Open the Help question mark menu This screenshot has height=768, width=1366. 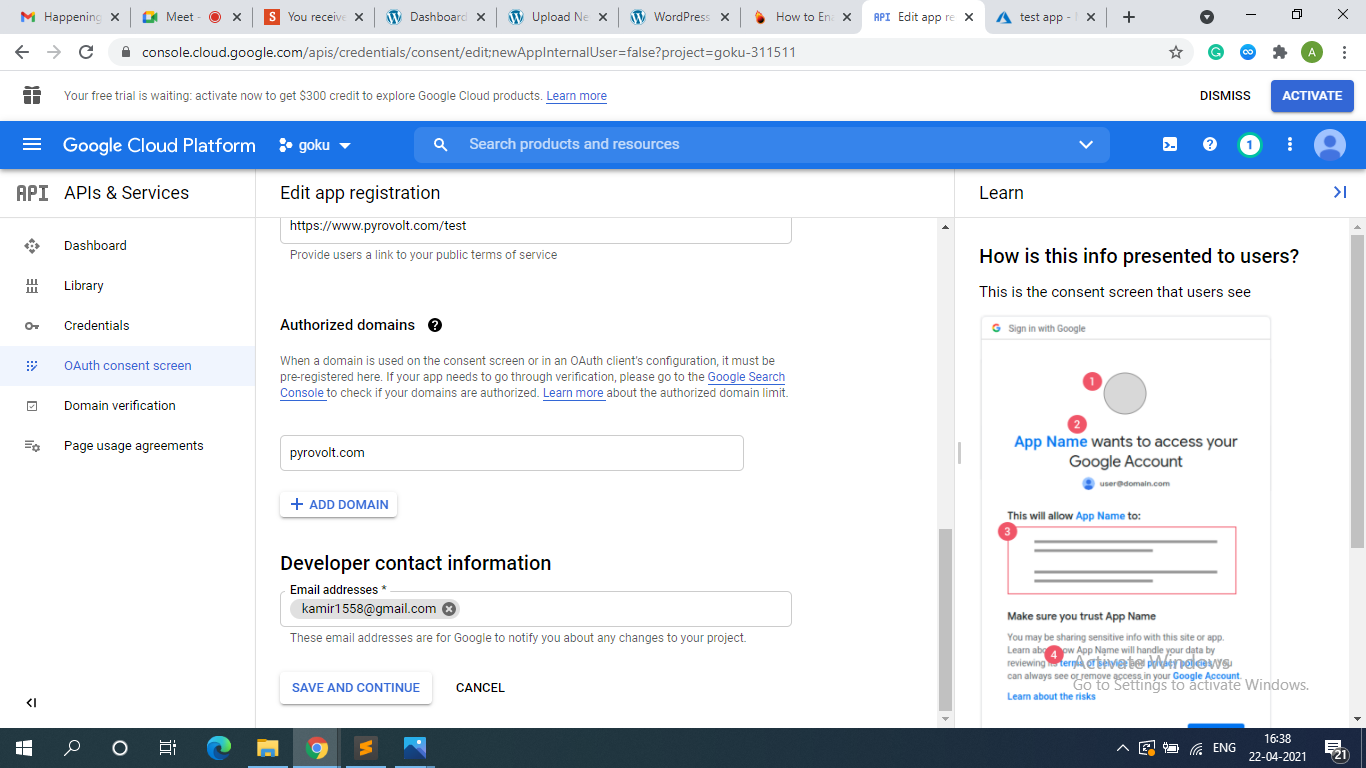click(1210, 145)
